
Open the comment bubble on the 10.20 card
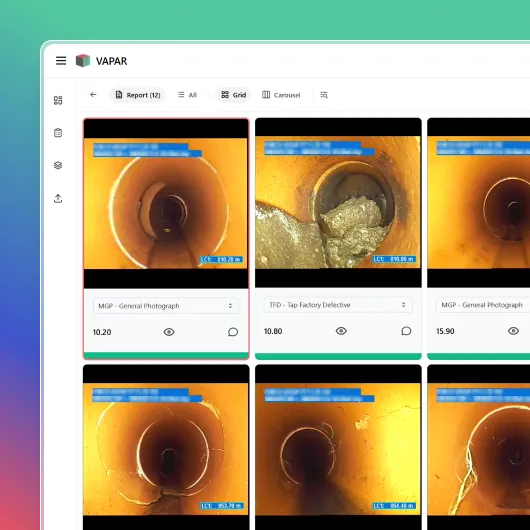(233, 332)
